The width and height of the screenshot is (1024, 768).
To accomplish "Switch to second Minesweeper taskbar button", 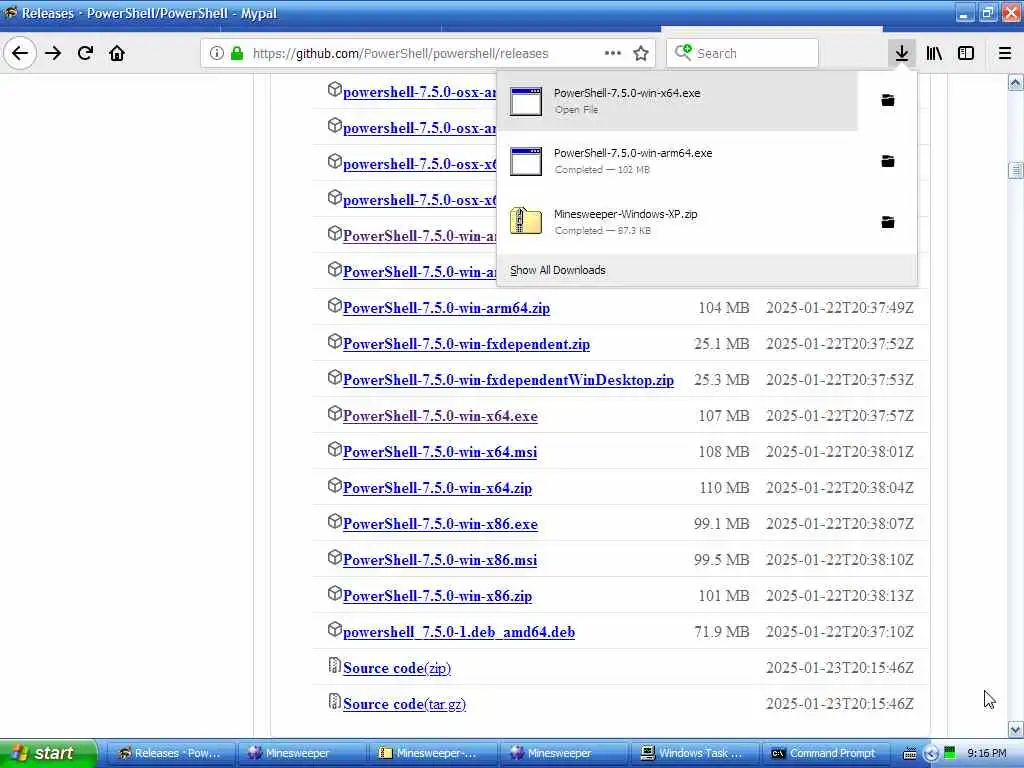I will pyautogui.click(x=562, y=753).
